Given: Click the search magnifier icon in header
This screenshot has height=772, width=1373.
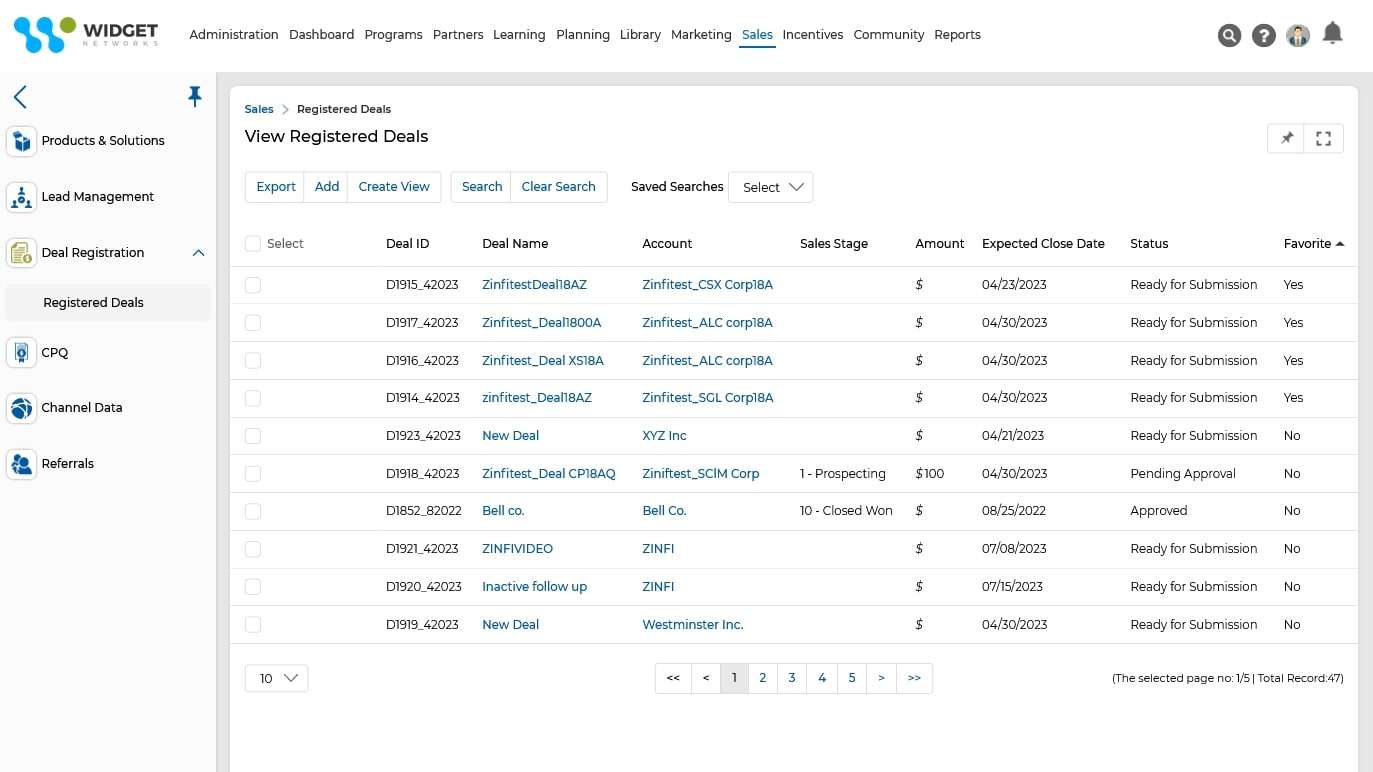Looking at the screenshot, I should tap(1229, 36).
